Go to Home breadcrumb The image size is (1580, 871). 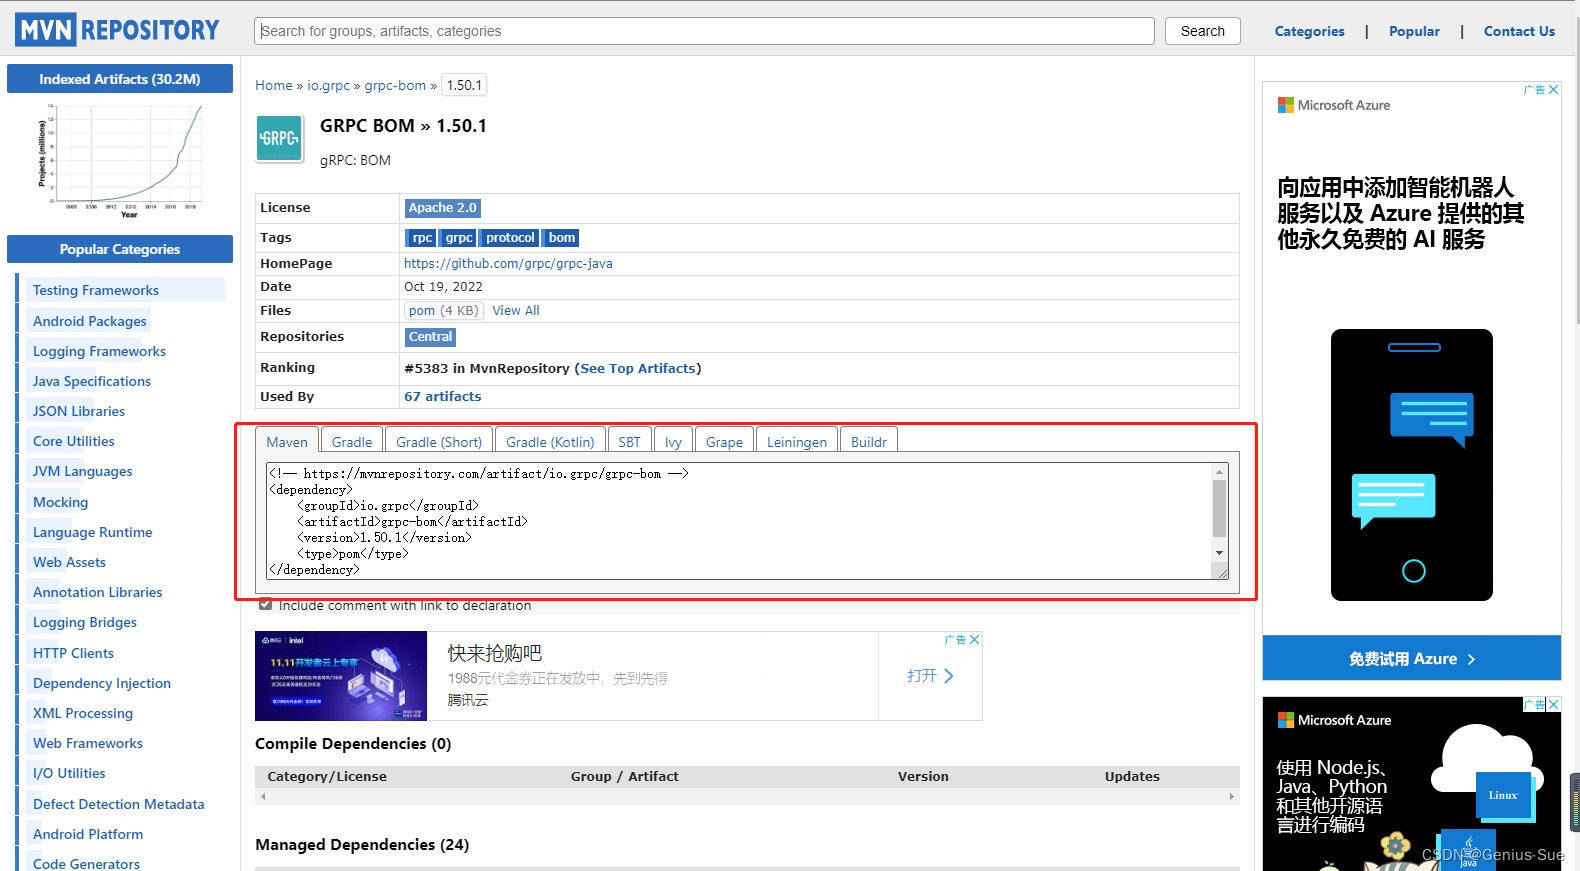274,85
